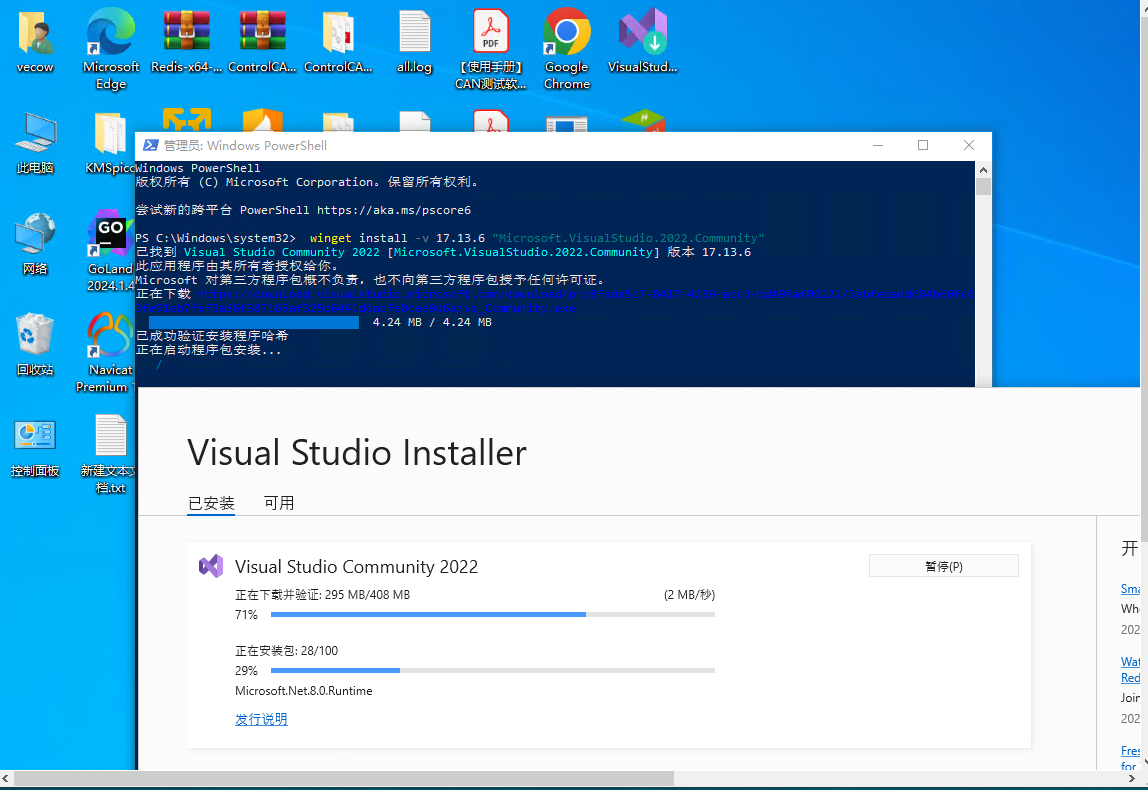
Task: Click the PowerShell 4.24 MB download progress bar
Action: (254, 322)
